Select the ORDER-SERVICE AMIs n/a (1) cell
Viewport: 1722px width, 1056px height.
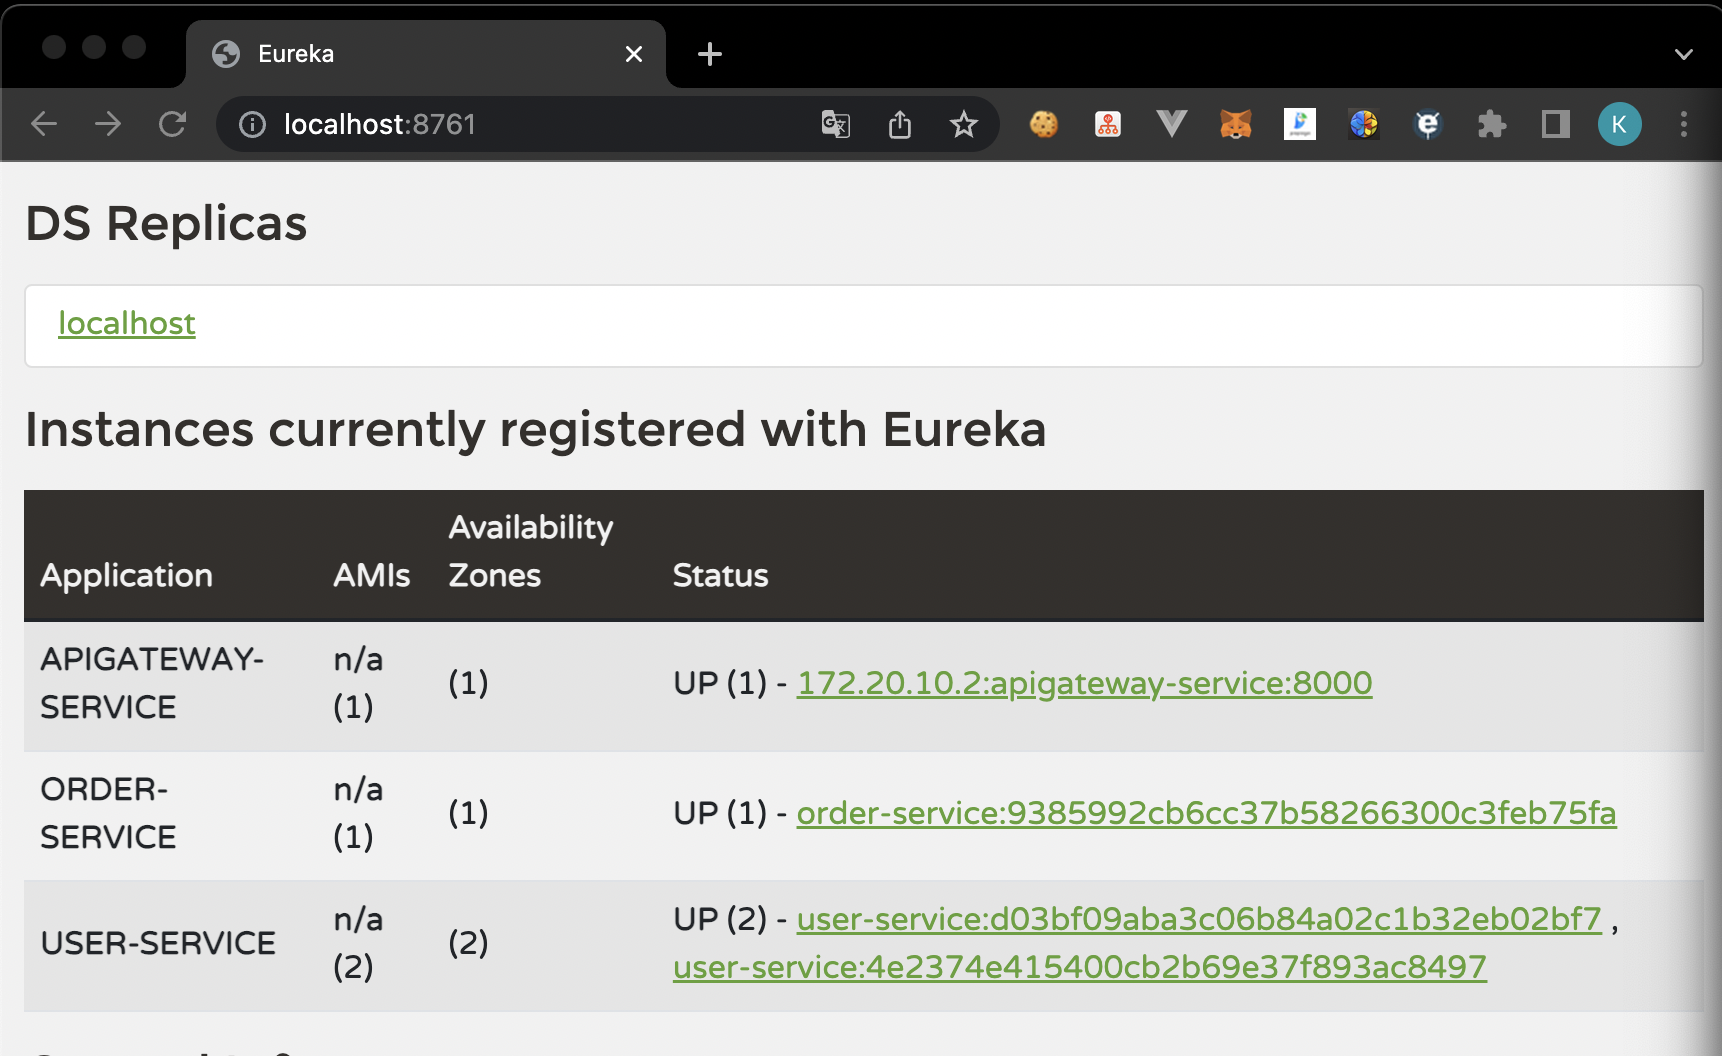coord(358,813)
